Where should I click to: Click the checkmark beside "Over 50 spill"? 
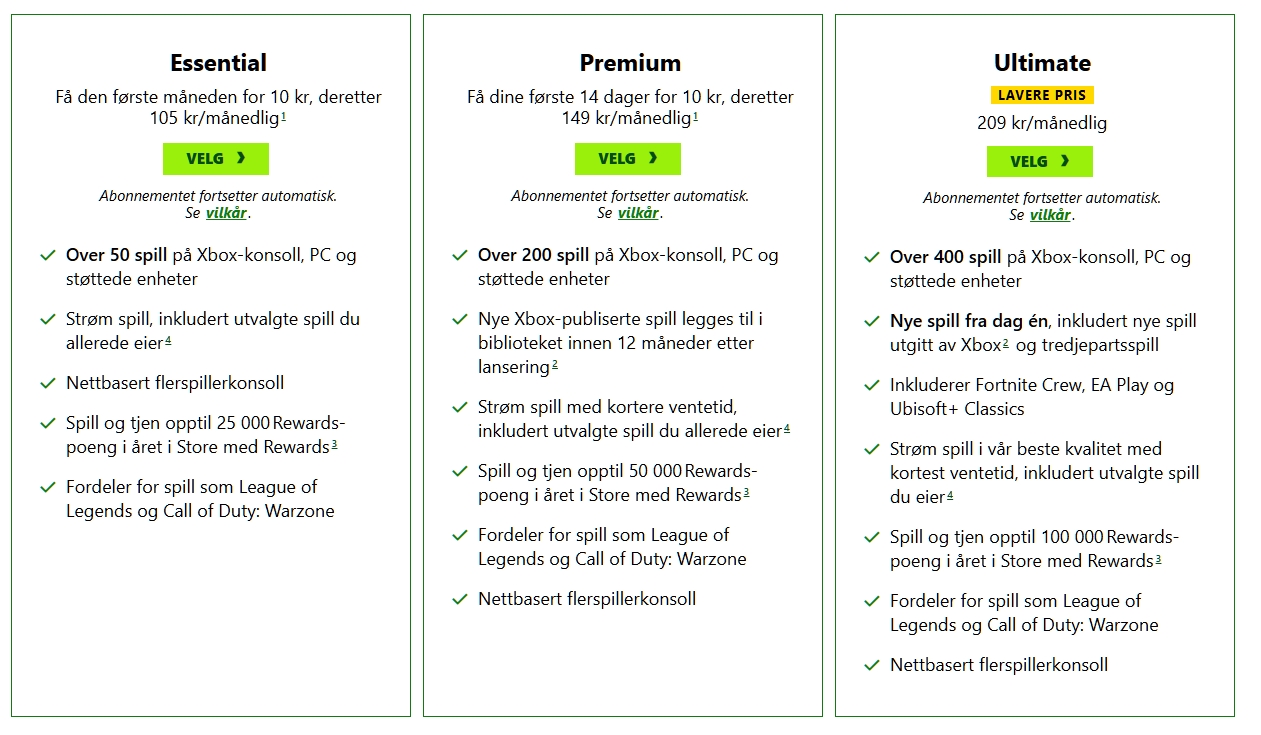pyautogui.click(x=47, y=255)
